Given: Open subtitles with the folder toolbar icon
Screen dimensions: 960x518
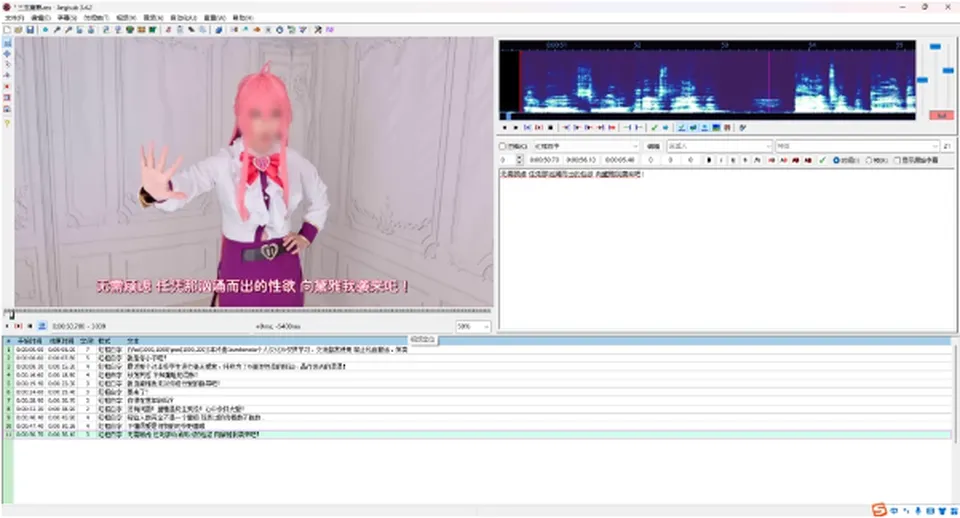Looking at the screenshot, I should click(x=18, y=29).
